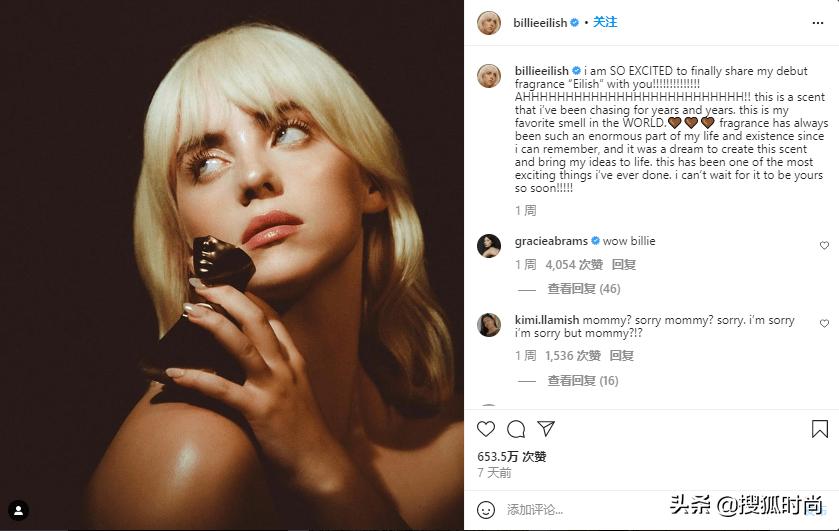Follow billieeilish via 关注 button
The width and height of the screenshot is (839, 531).
[x=605, y=22]
